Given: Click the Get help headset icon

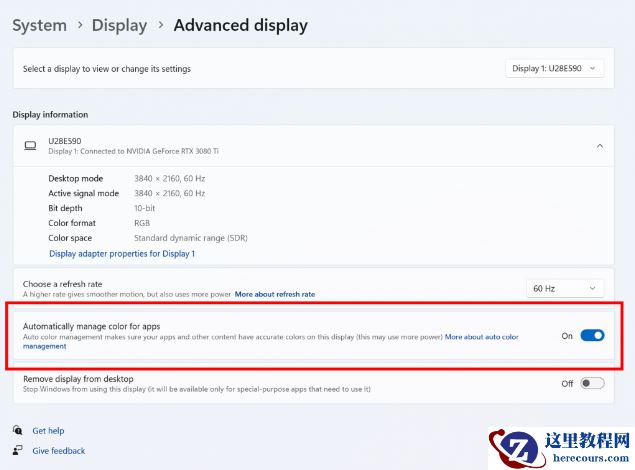Looking at the screenshot, I should tap(17, 430).
